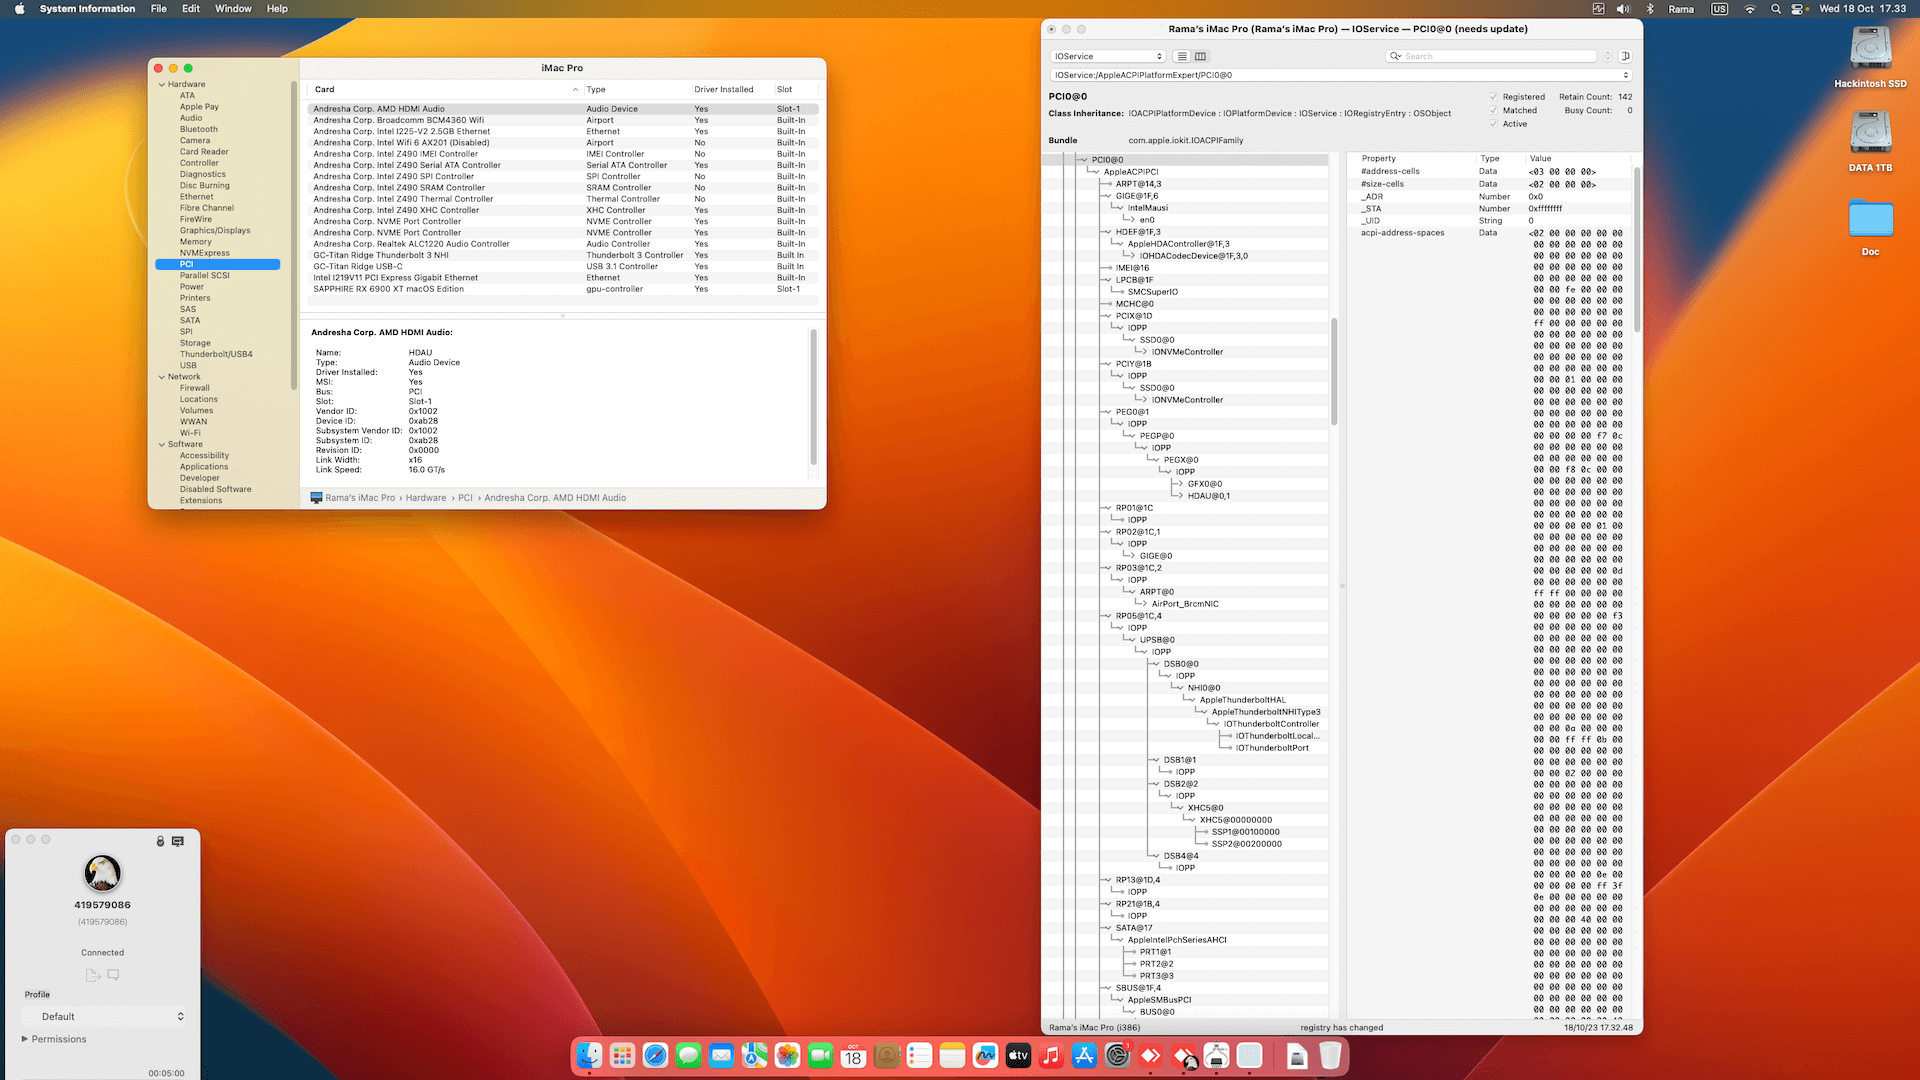Open Messages from the Dock
1920x1080 pixels.
point(689,1055)
